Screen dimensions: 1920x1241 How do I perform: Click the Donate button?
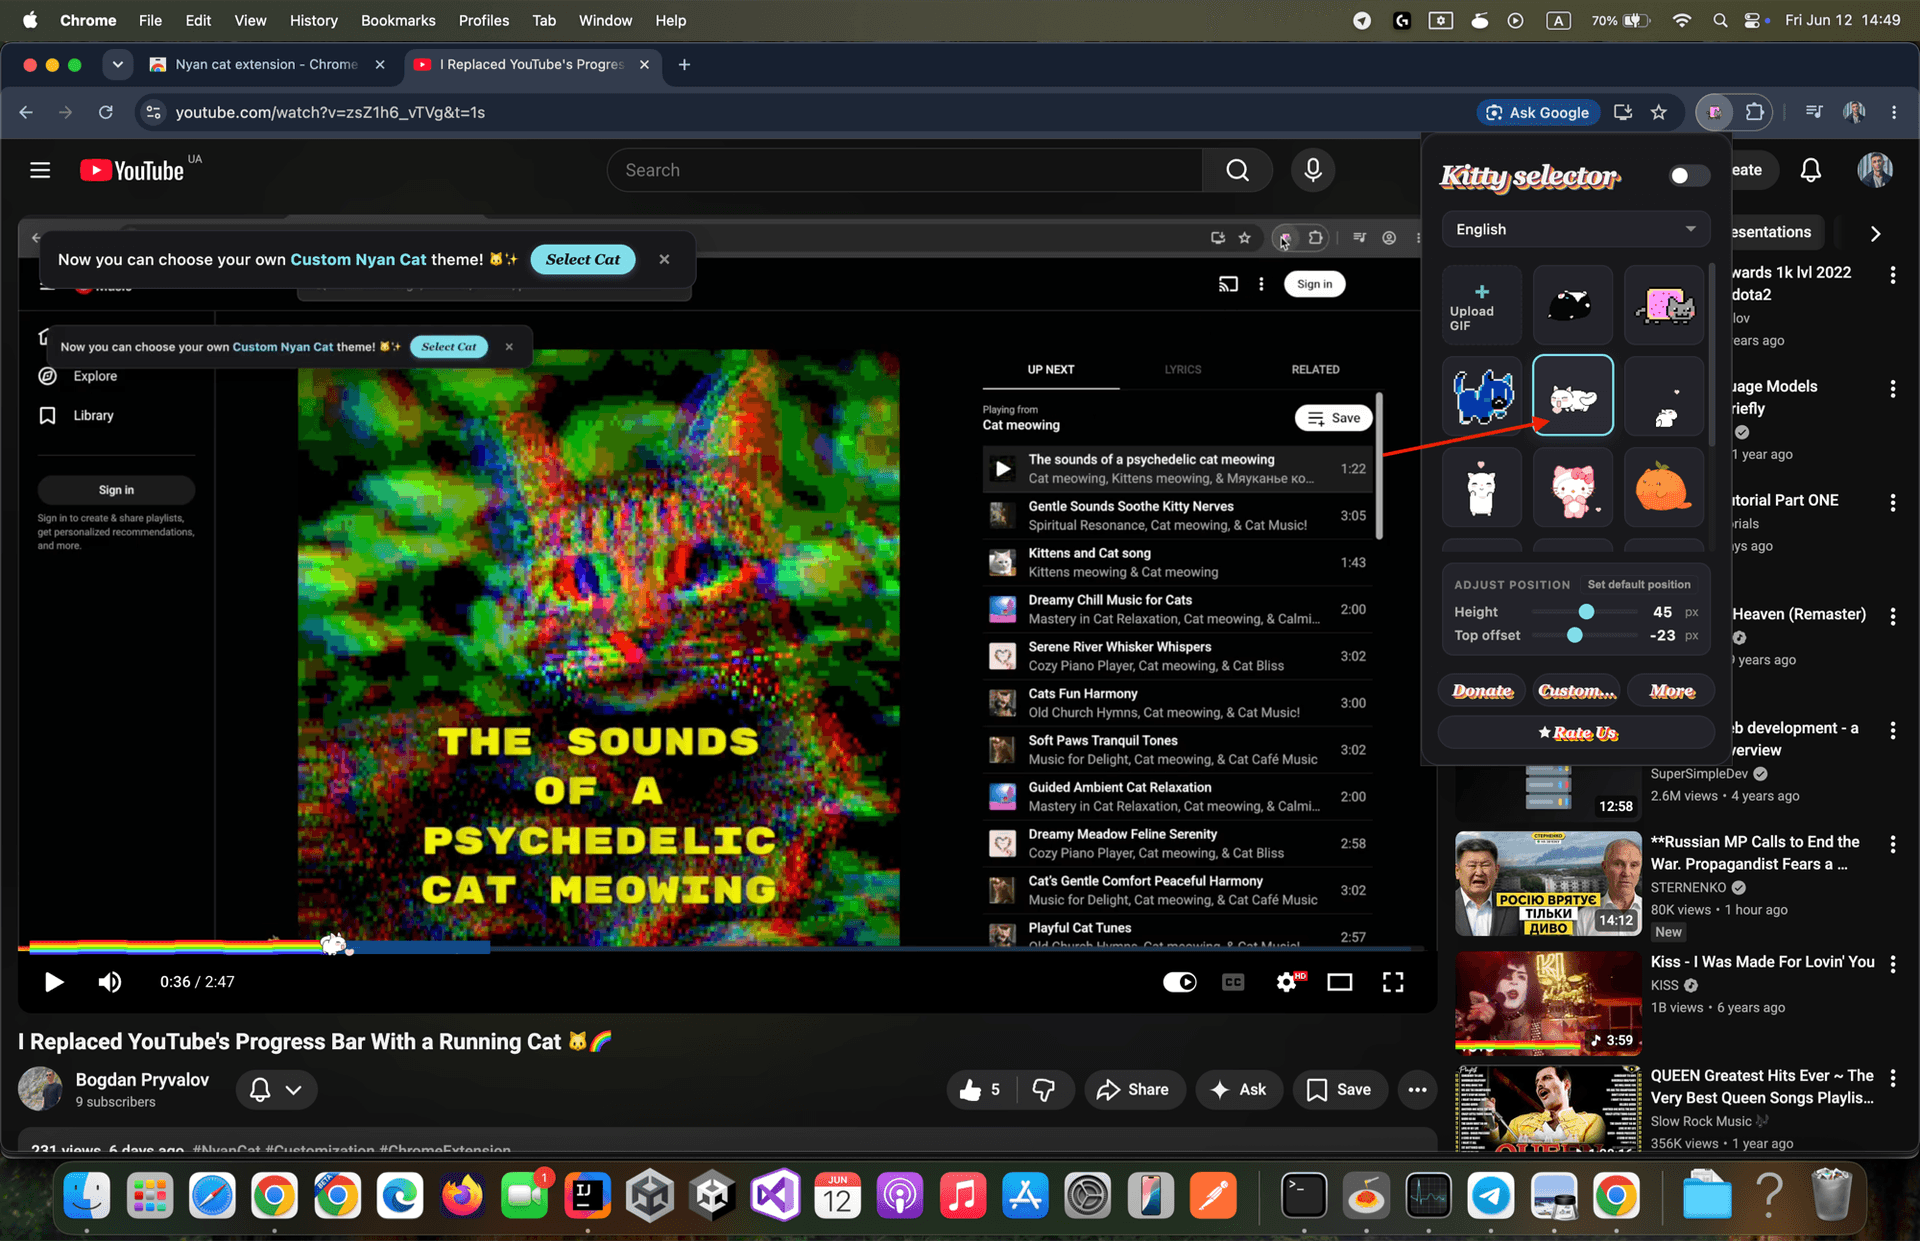(1482, 691)
